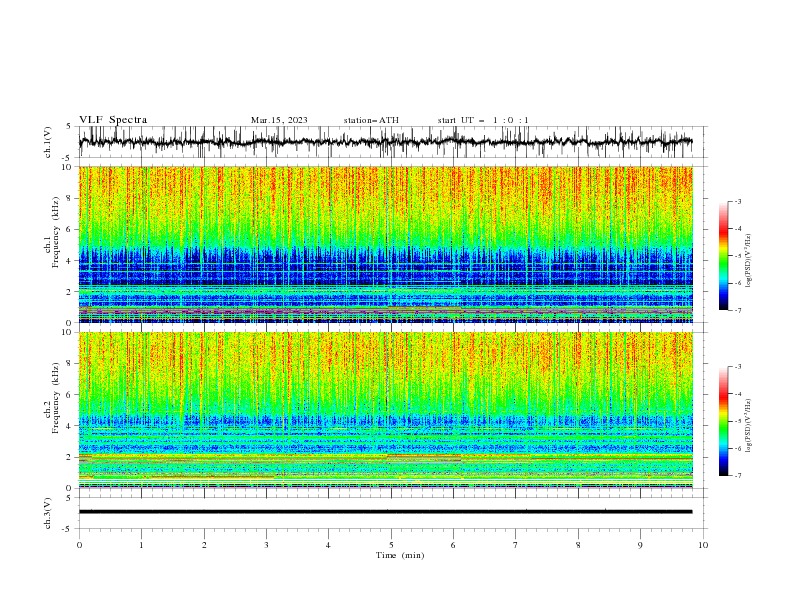Click the ch.1 waveform trace plot
Image resolution: width=792 pixels, height=612 pixels.
point(386,142)
